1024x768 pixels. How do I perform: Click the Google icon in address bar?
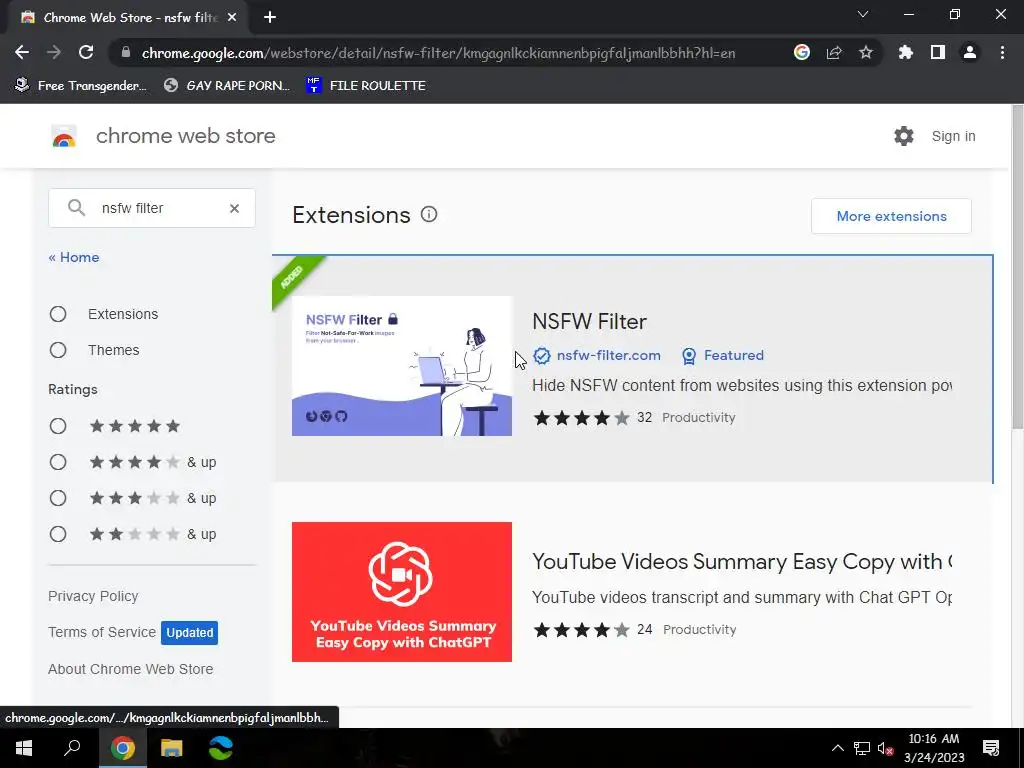[801, 52]
